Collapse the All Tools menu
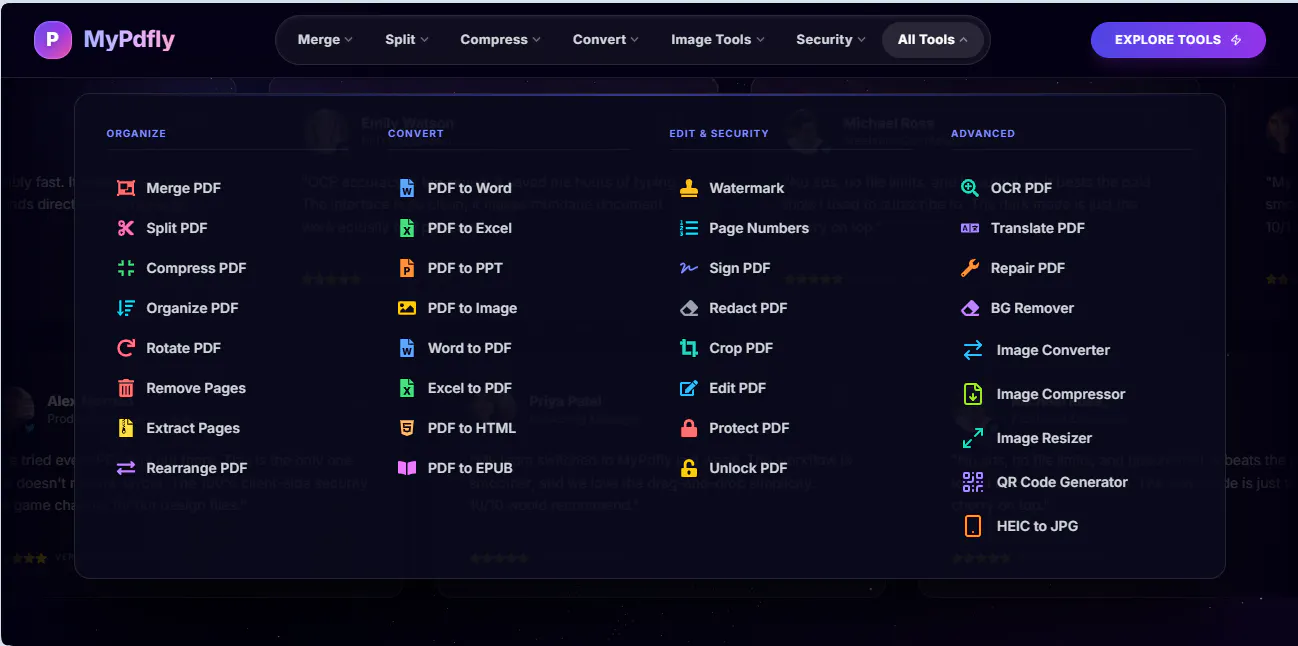 (x=933, y=40)
